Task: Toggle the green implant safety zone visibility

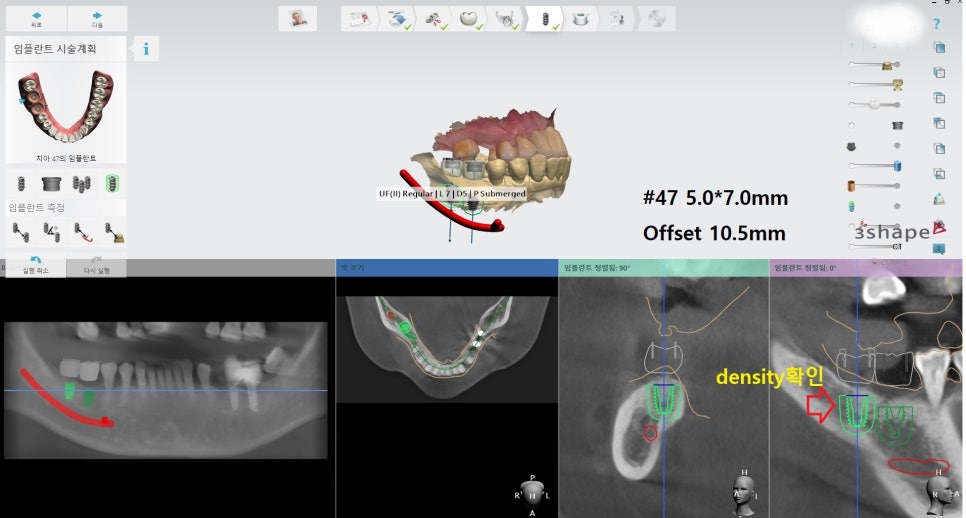Action: point(852,206)
